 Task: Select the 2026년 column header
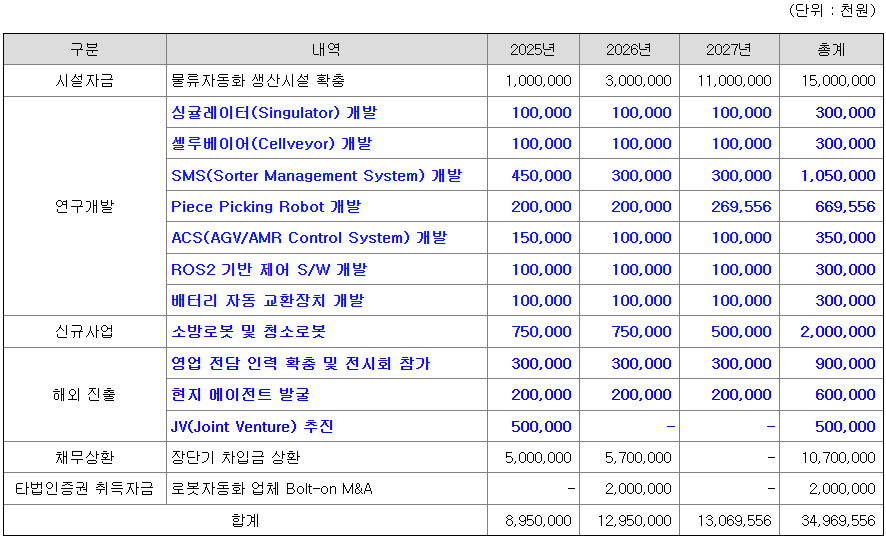[x=629, y=50]
